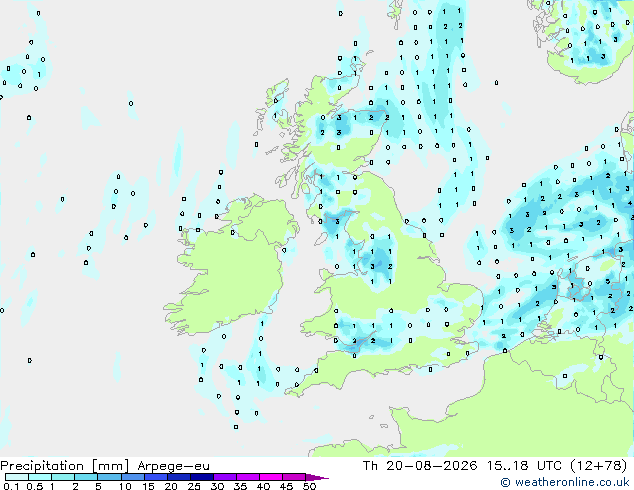Click the '0.1' legend scale label
The height and width of the screenshot is (490, 634).
click(x=11, y=486)
